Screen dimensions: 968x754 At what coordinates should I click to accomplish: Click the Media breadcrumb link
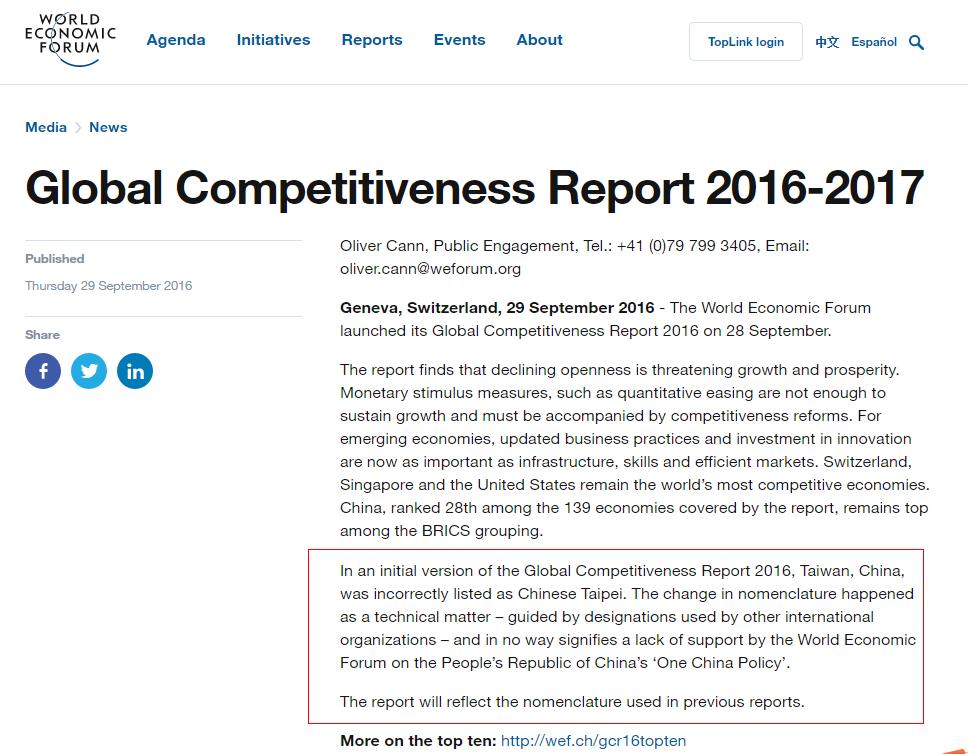click(x=46, y=127)
